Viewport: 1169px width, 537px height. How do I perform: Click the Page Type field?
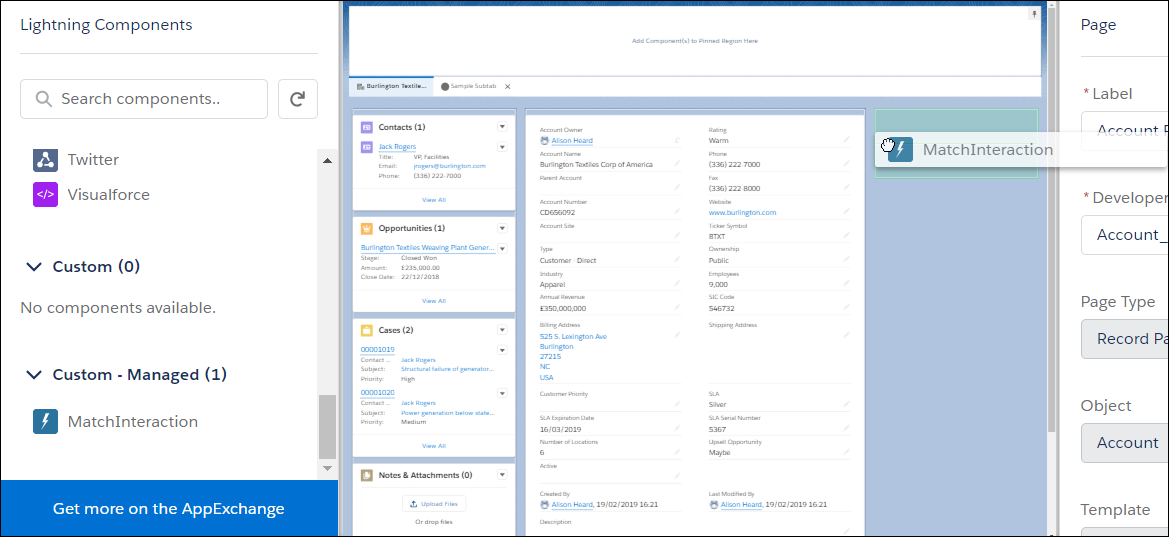[1124, 339]
